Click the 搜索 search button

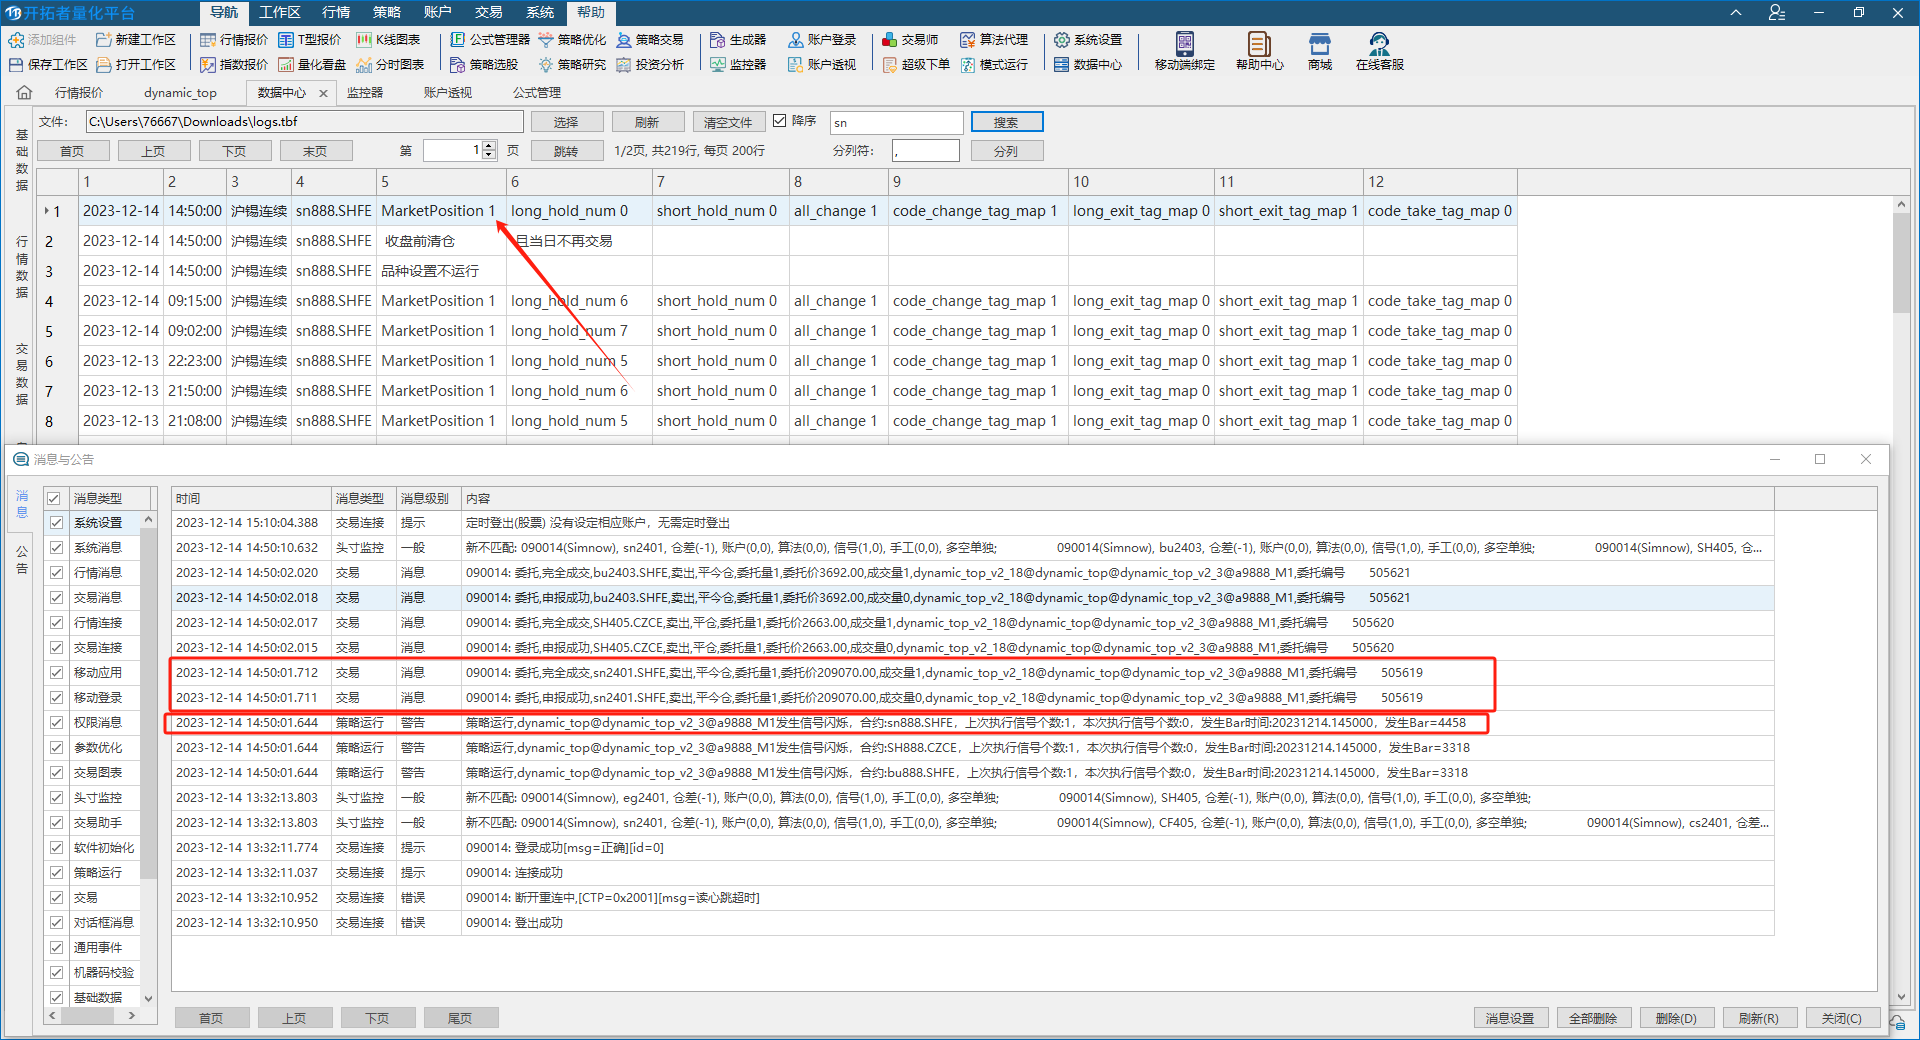tap(1006, 122)
